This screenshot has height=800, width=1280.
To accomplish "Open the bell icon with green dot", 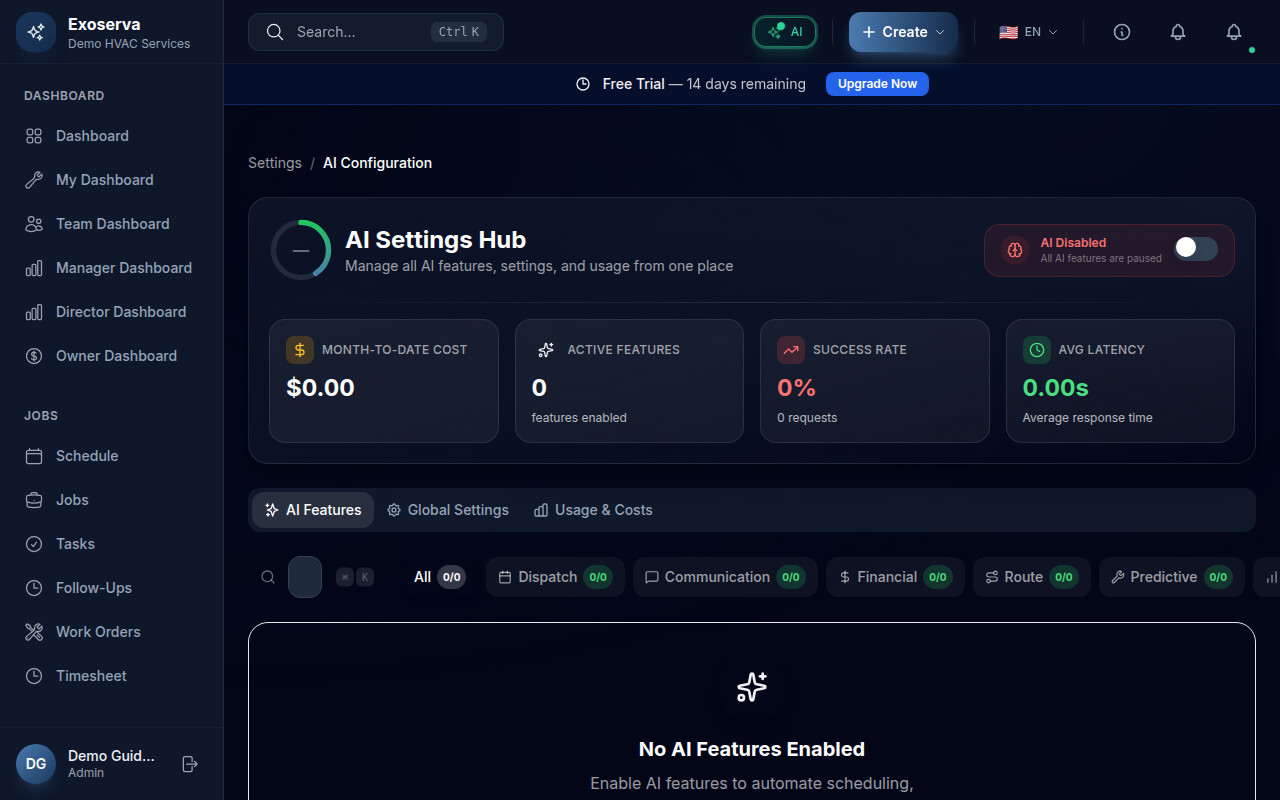I will (1234, 32).
